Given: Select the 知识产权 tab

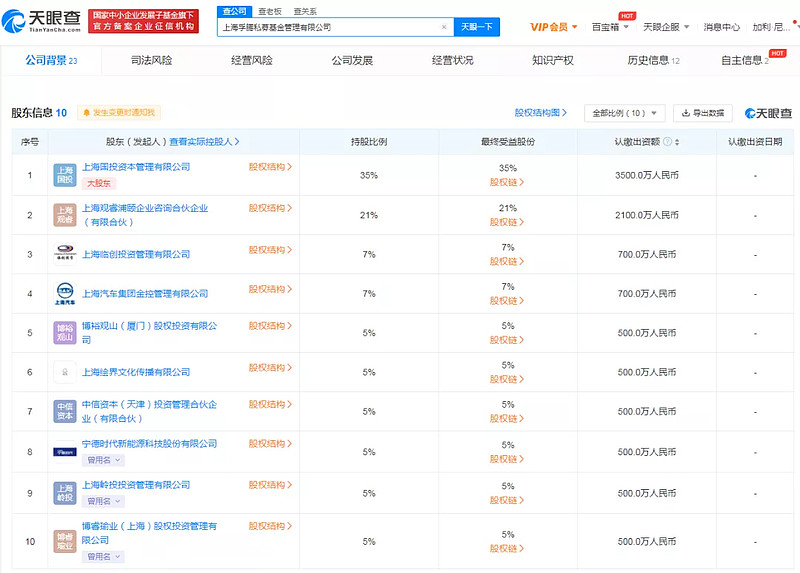Looking at the screenshot, I should click(x=553, y=60).
